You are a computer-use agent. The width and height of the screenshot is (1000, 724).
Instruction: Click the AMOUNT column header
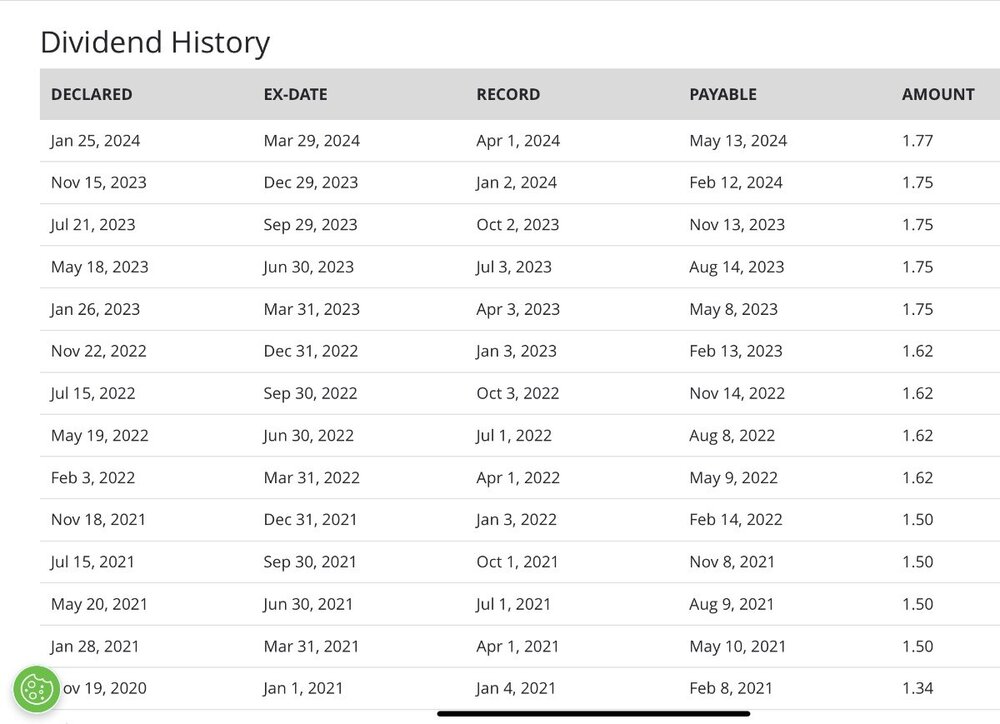[938, 94]
